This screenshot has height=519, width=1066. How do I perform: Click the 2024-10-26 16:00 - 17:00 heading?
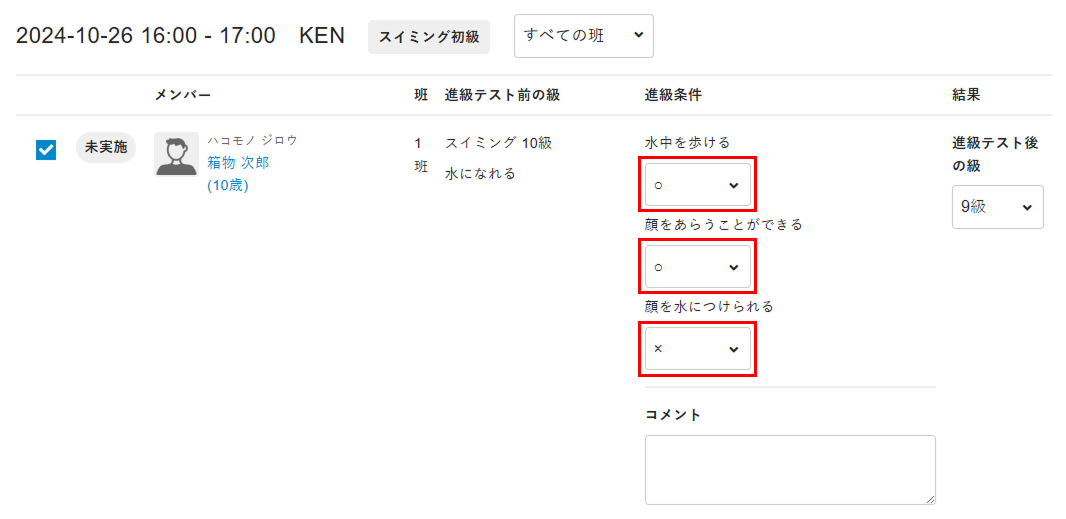coord(145,36)
